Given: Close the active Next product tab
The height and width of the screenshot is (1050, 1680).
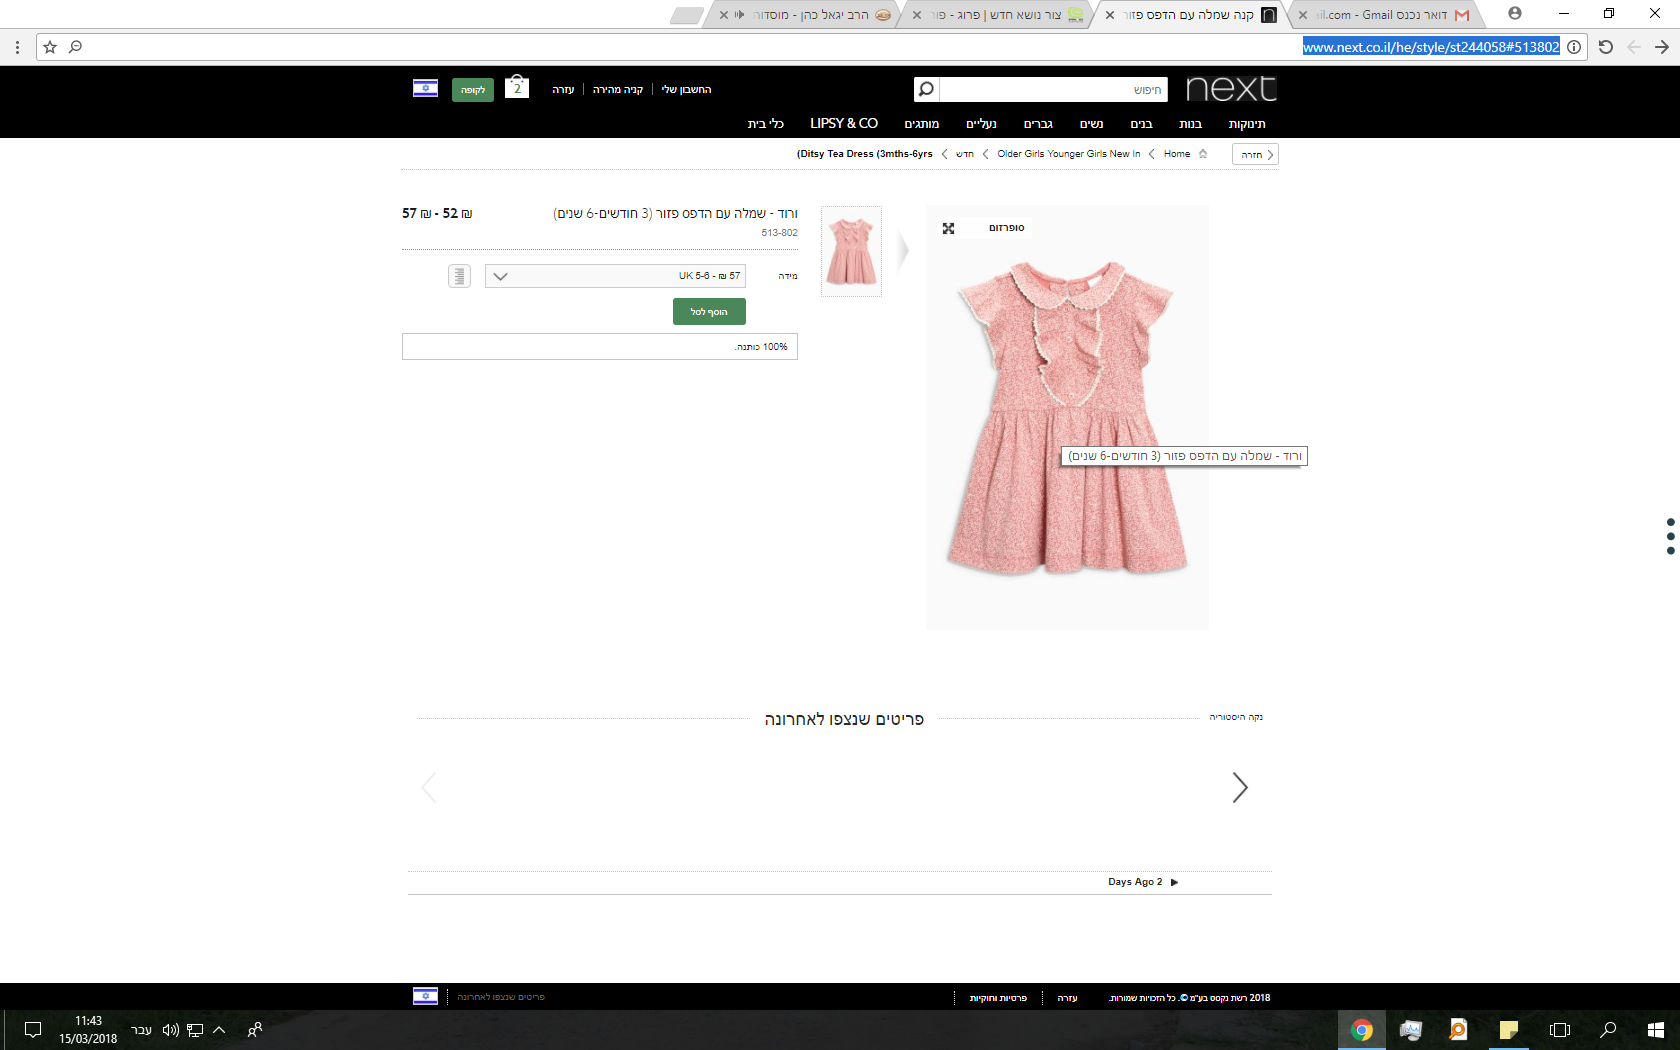Looking at the screenshot, I should click(x=1110, y=15).
